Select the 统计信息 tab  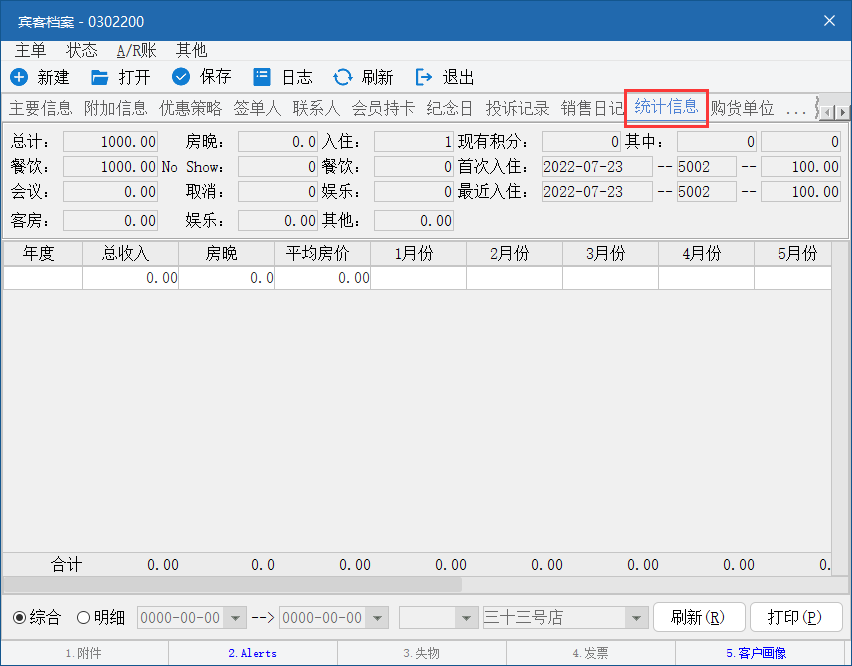click(x=666, y=107)
